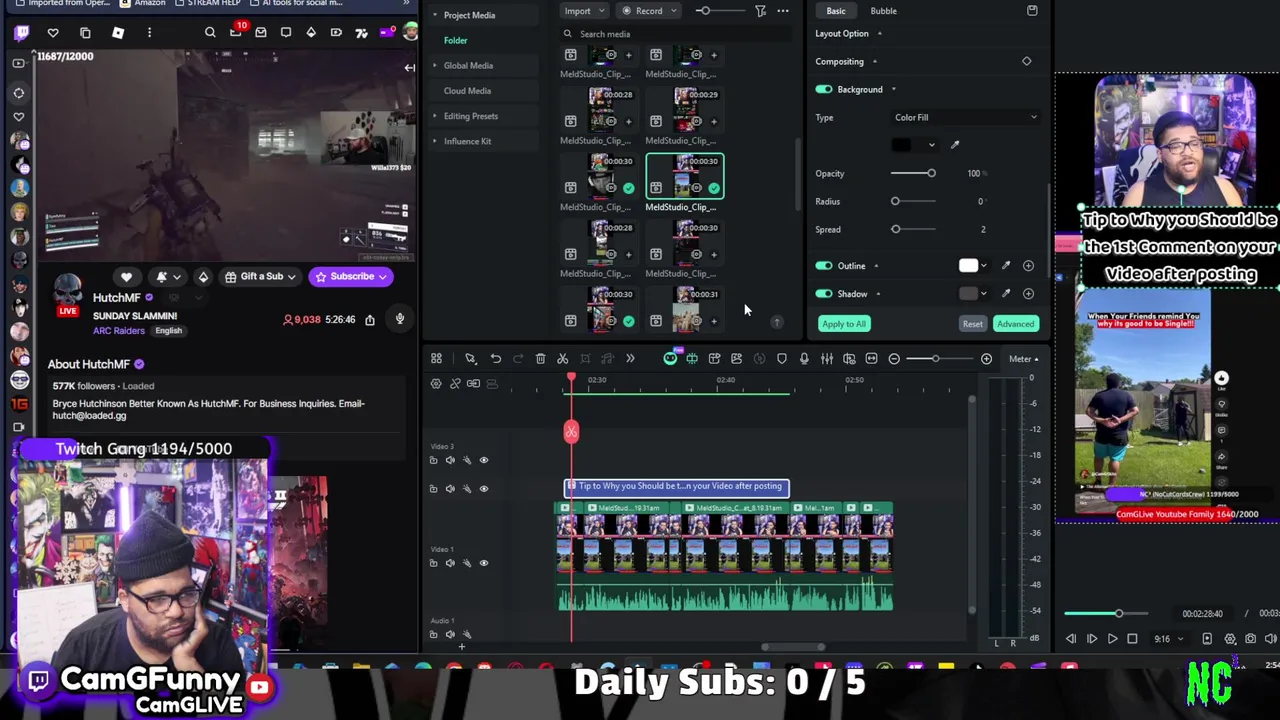Click the playhead split handle
This screenshot has height=720, width=1280.
click(571, 431)
